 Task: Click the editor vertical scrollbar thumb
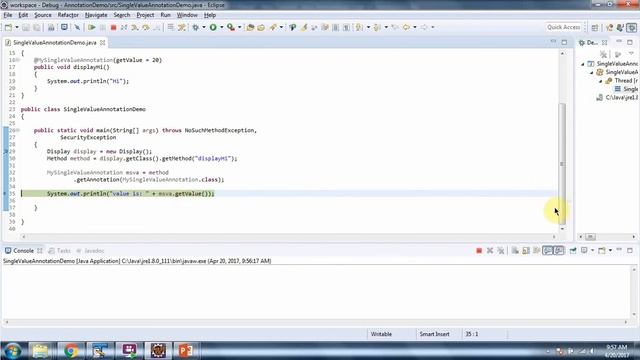(562, 163)
